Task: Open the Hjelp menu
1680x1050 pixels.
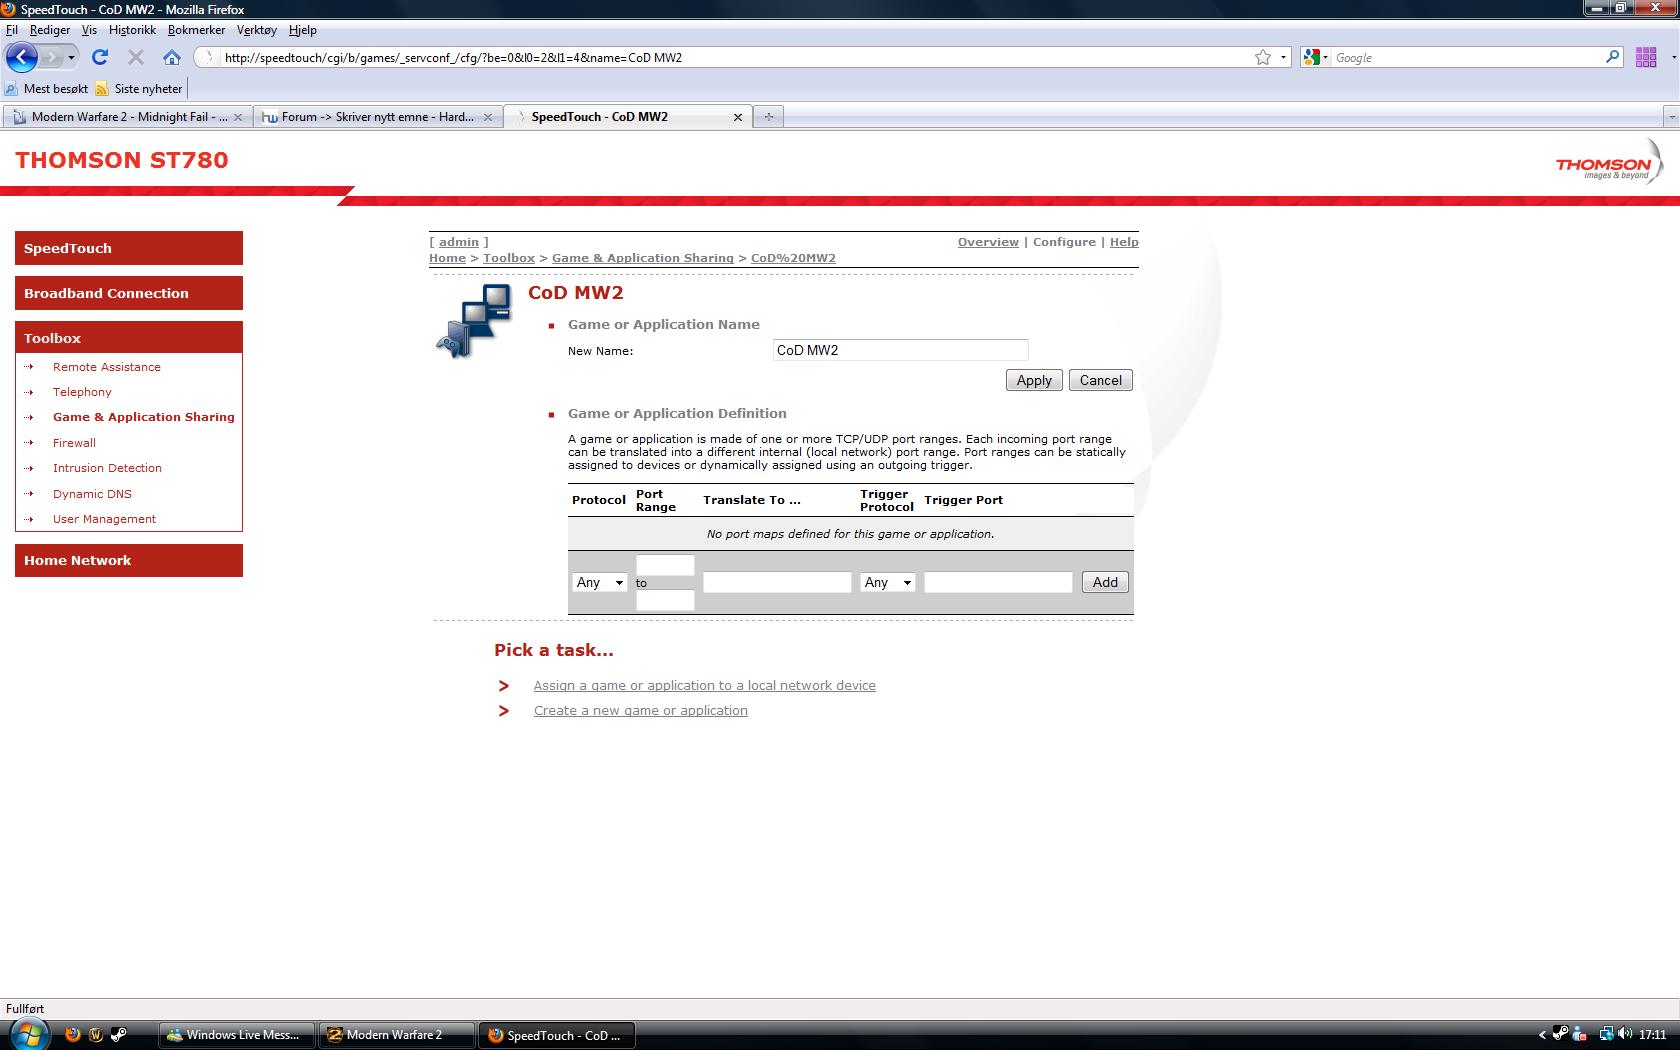Action: pyautogui.click(x=302, y=30)
